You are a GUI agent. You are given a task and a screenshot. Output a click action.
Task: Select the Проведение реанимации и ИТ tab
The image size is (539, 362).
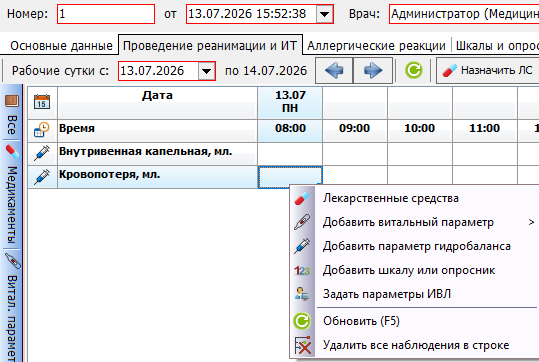(210, 46)
